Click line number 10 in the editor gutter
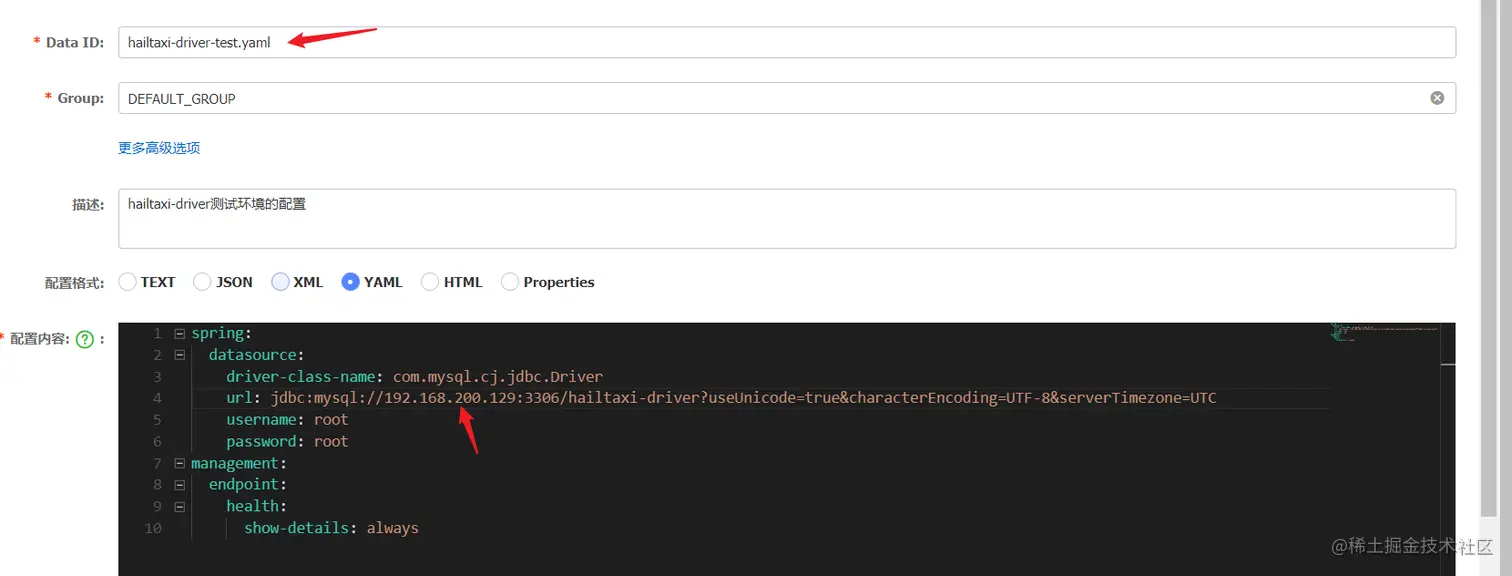 tap(153, 528)
